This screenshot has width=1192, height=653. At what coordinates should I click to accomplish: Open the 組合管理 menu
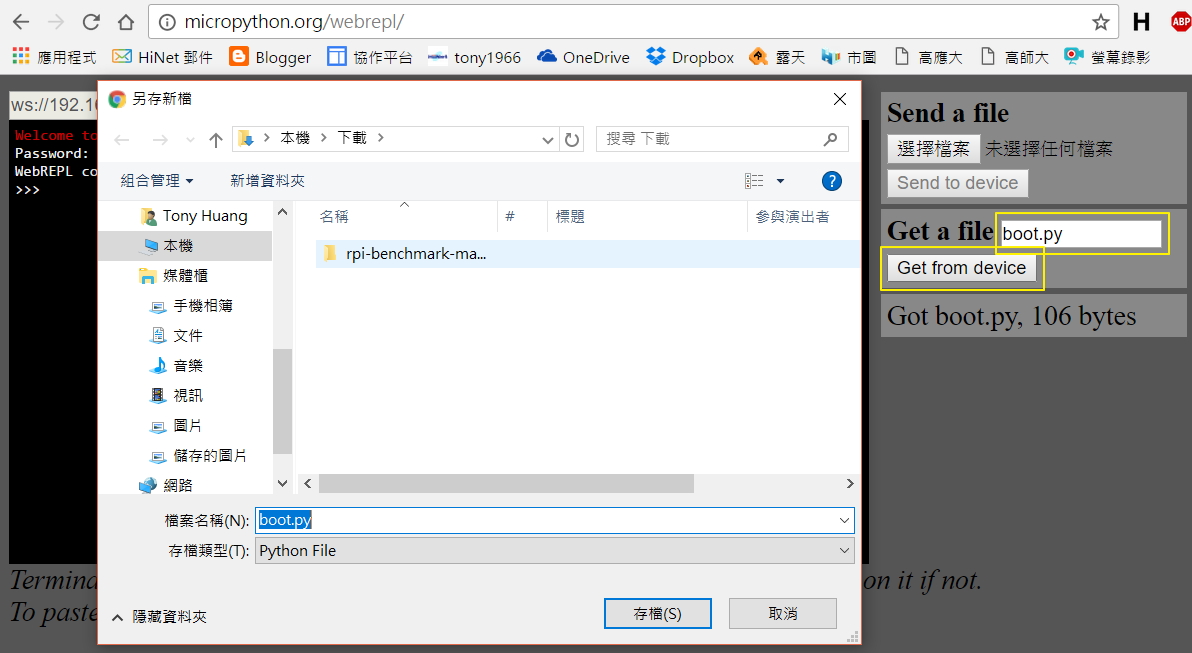(x=157, y=181)
